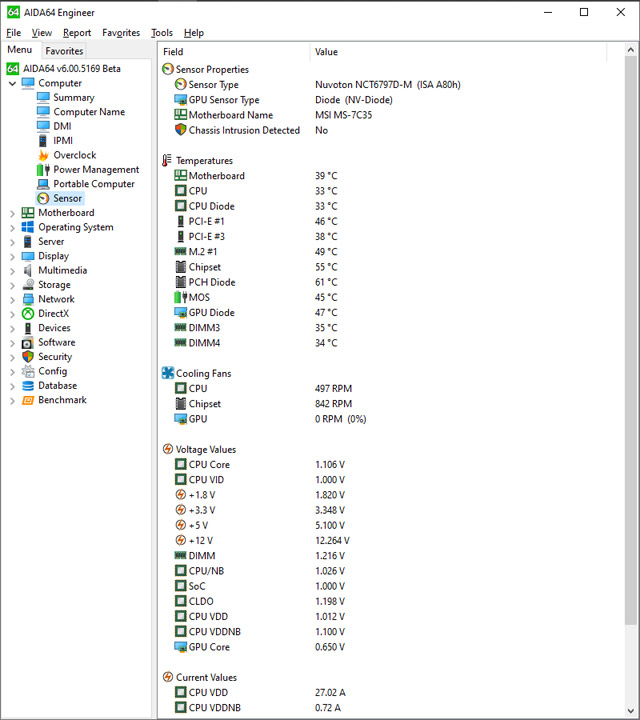Select DMI in the tree
The image size is (640, 720).
point(62,126)
